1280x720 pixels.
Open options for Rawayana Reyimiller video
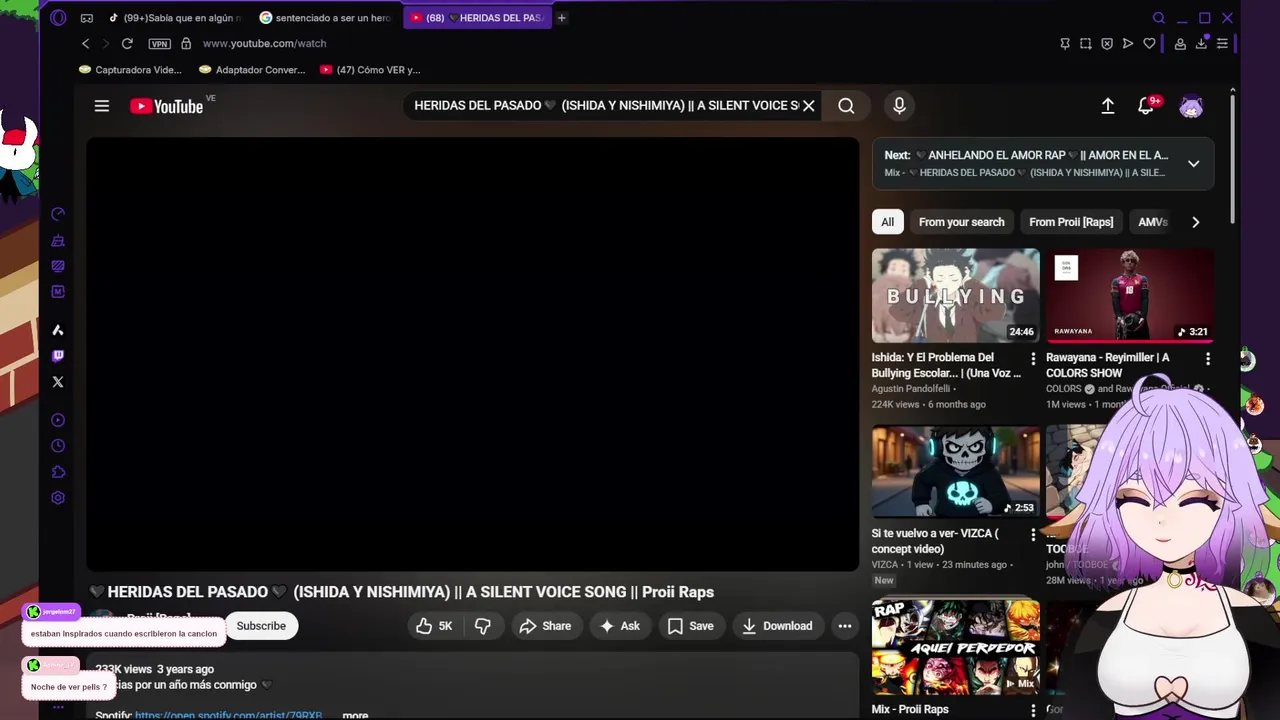[x=1207, y=358]
